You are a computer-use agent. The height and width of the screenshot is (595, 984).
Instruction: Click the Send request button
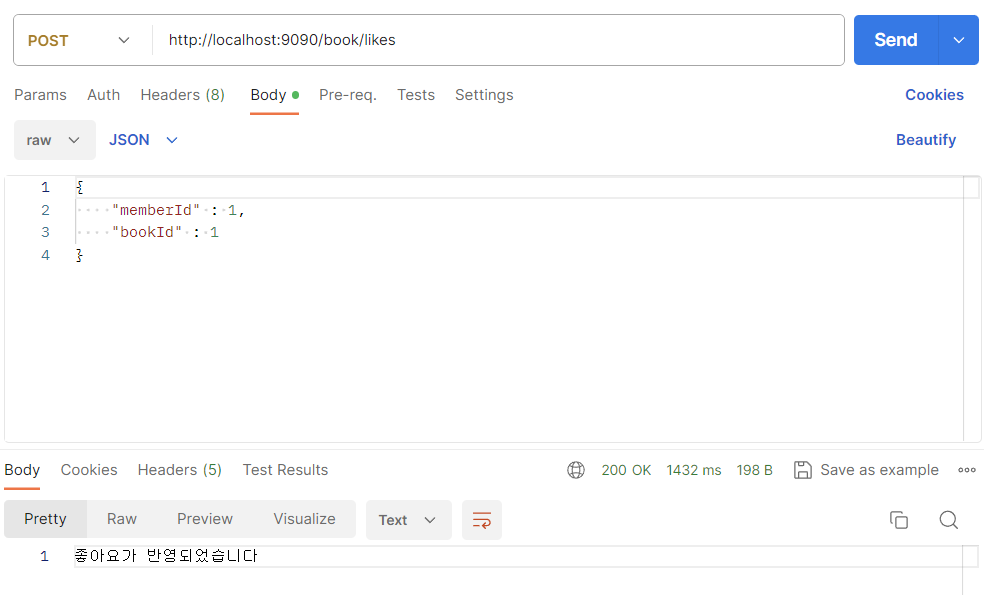click(896, 40)
